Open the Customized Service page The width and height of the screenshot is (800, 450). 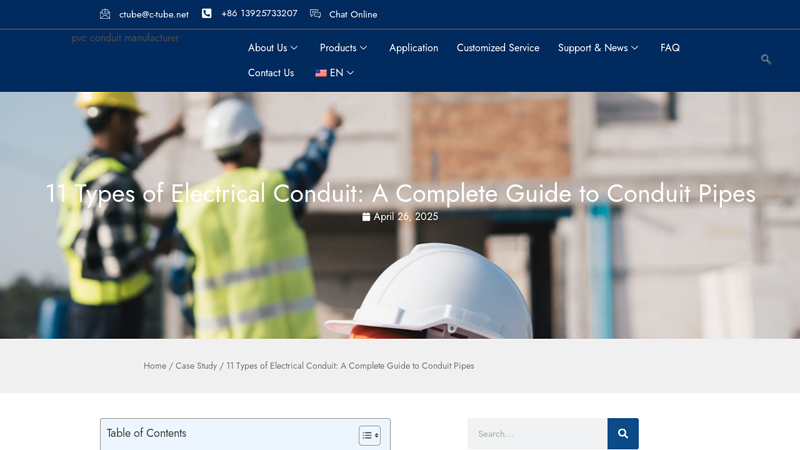pyautogui.click(x=497, y=48)
